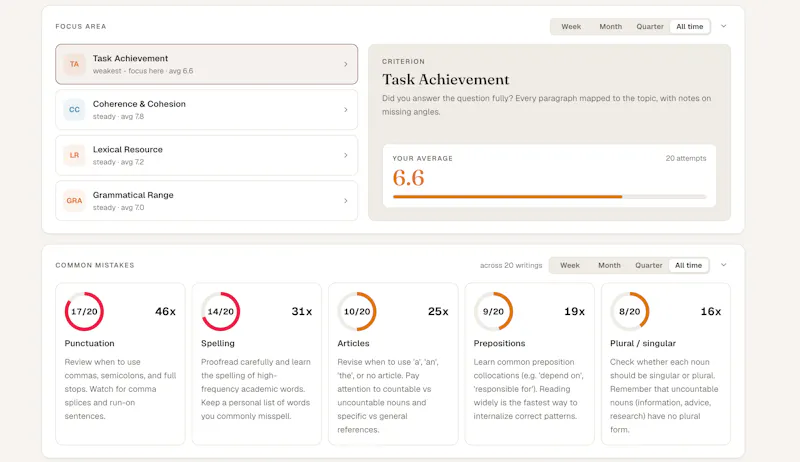Select All time in Common Mistakes range

tap(688, 265)
